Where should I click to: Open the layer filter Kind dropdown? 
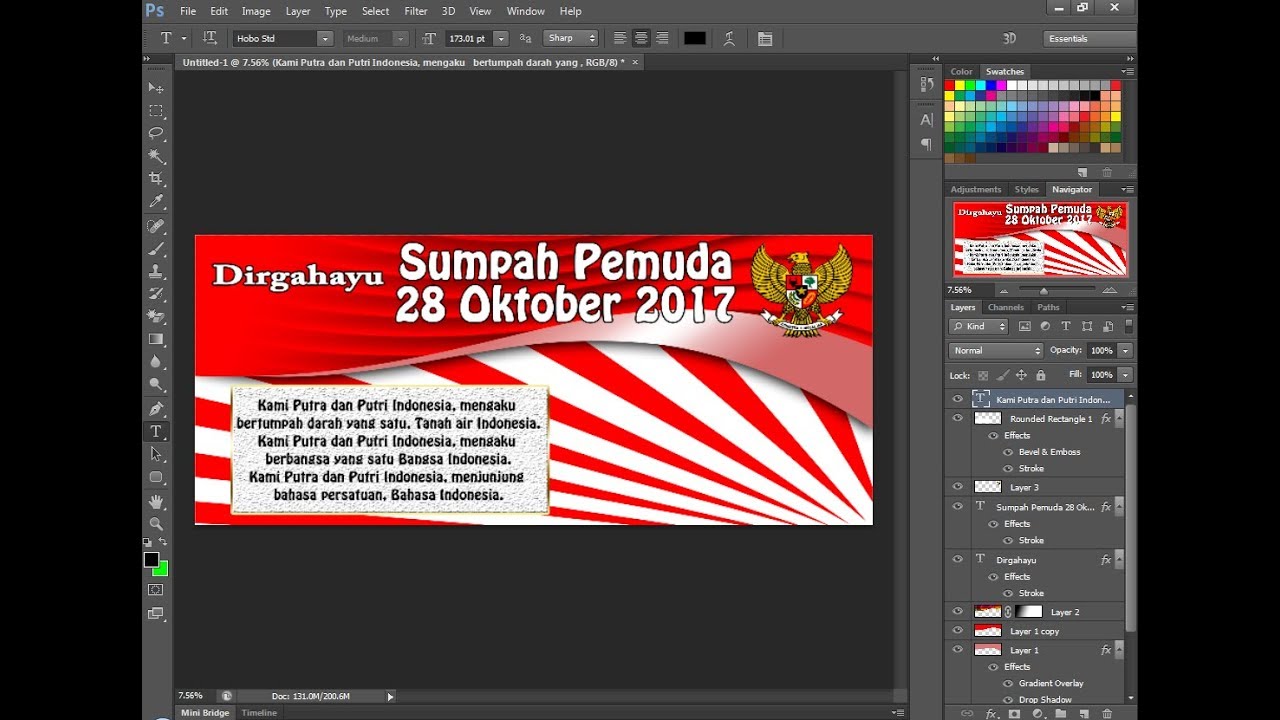(979, 326)
